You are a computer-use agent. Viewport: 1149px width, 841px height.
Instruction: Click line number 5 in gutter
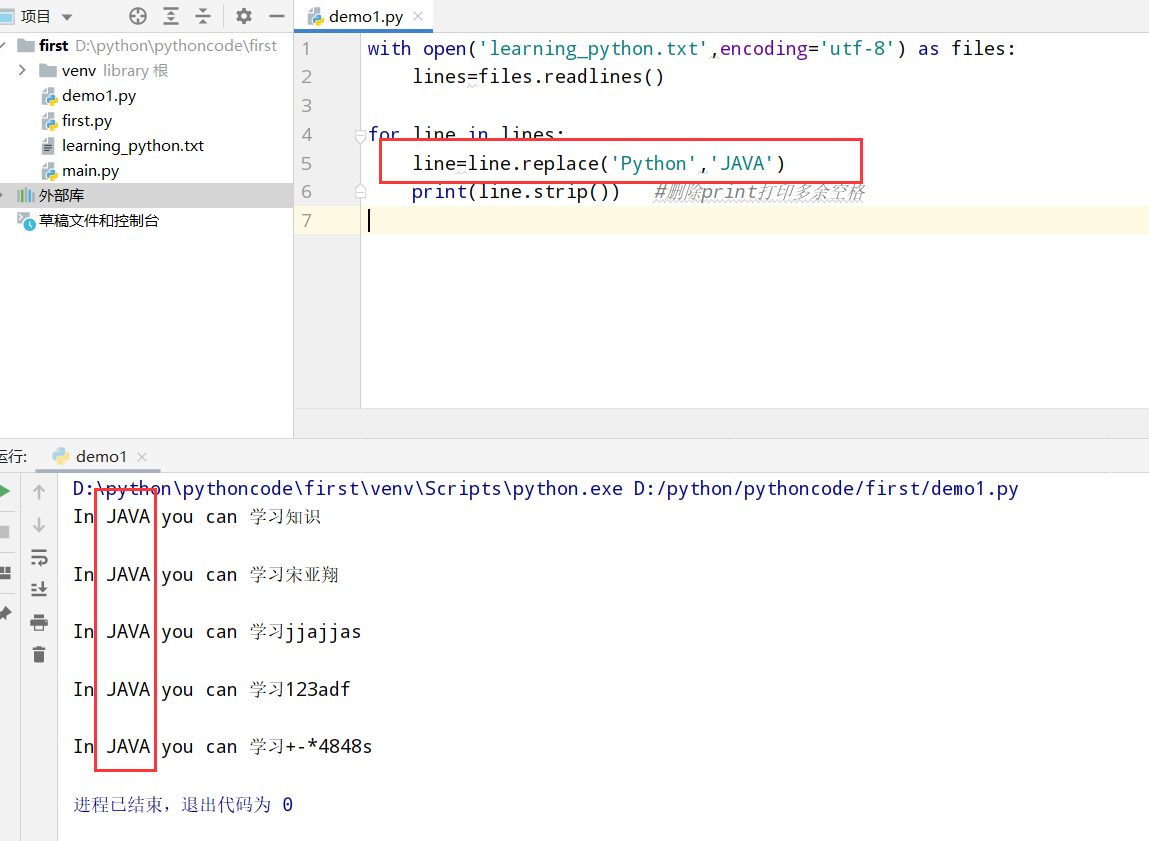pos(306,163)
